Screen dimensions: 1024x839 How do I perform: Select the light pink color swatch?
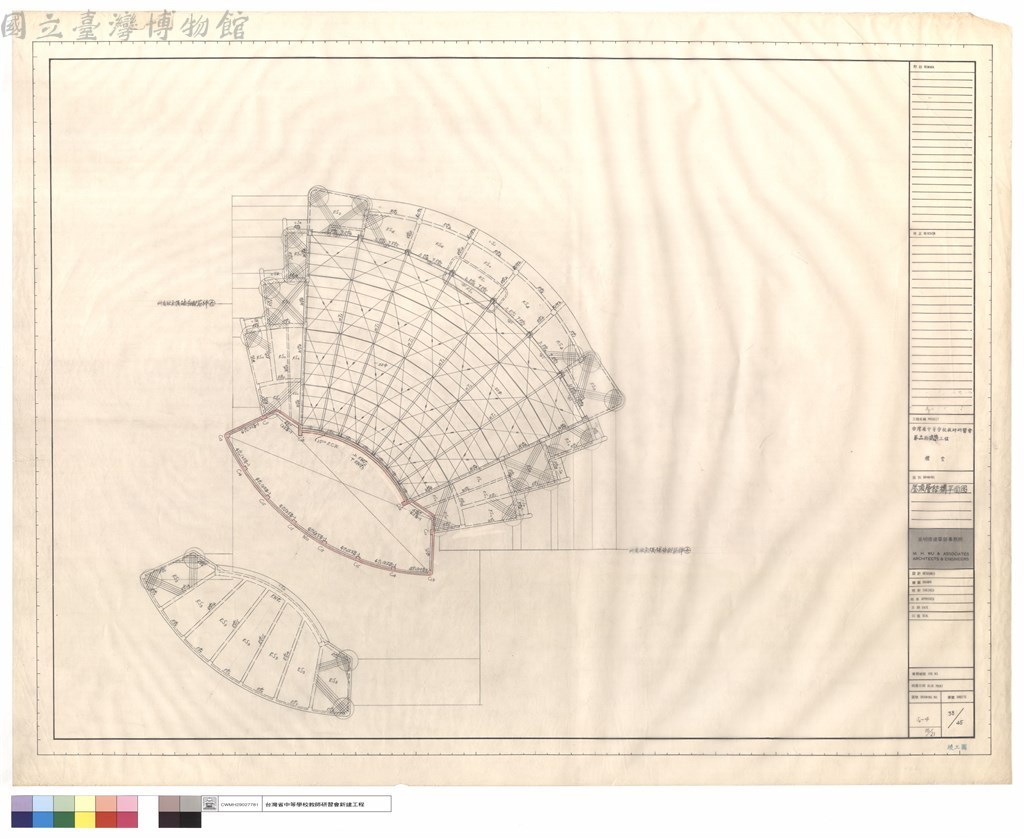[127, 804]
